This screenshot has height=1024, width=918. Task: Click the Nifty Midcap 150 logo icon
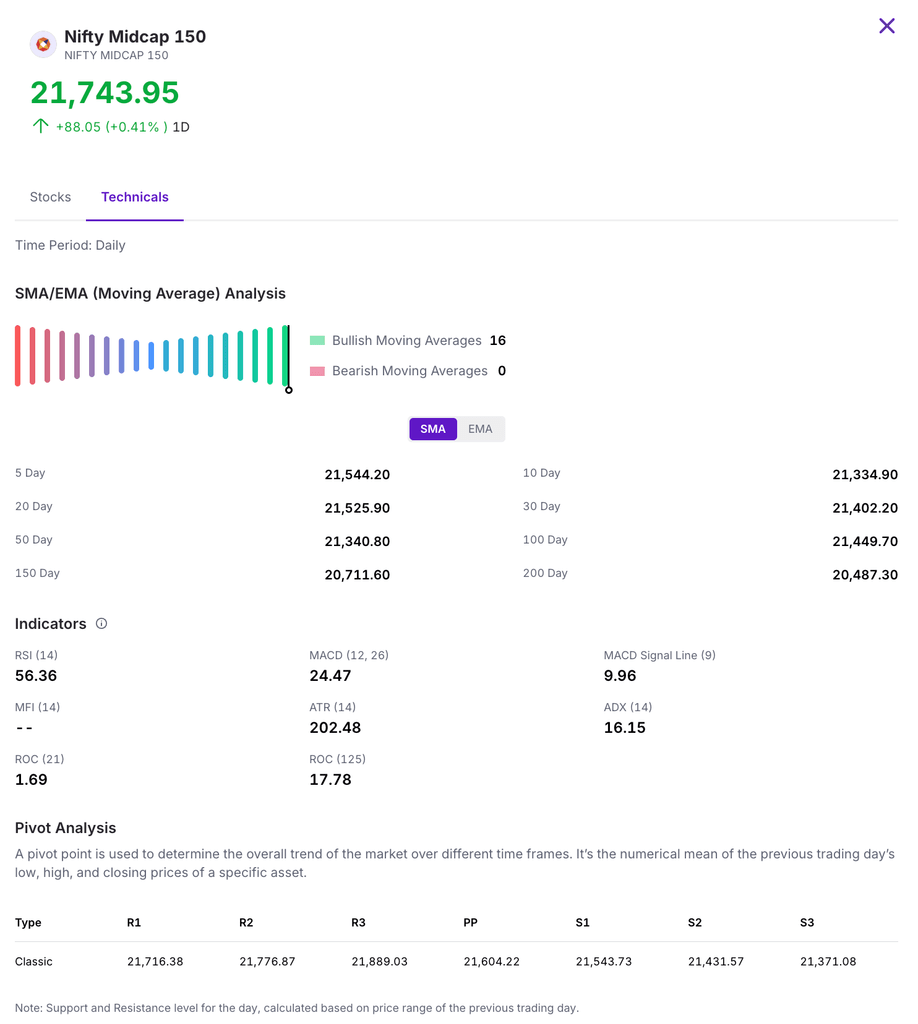point(43,44)
